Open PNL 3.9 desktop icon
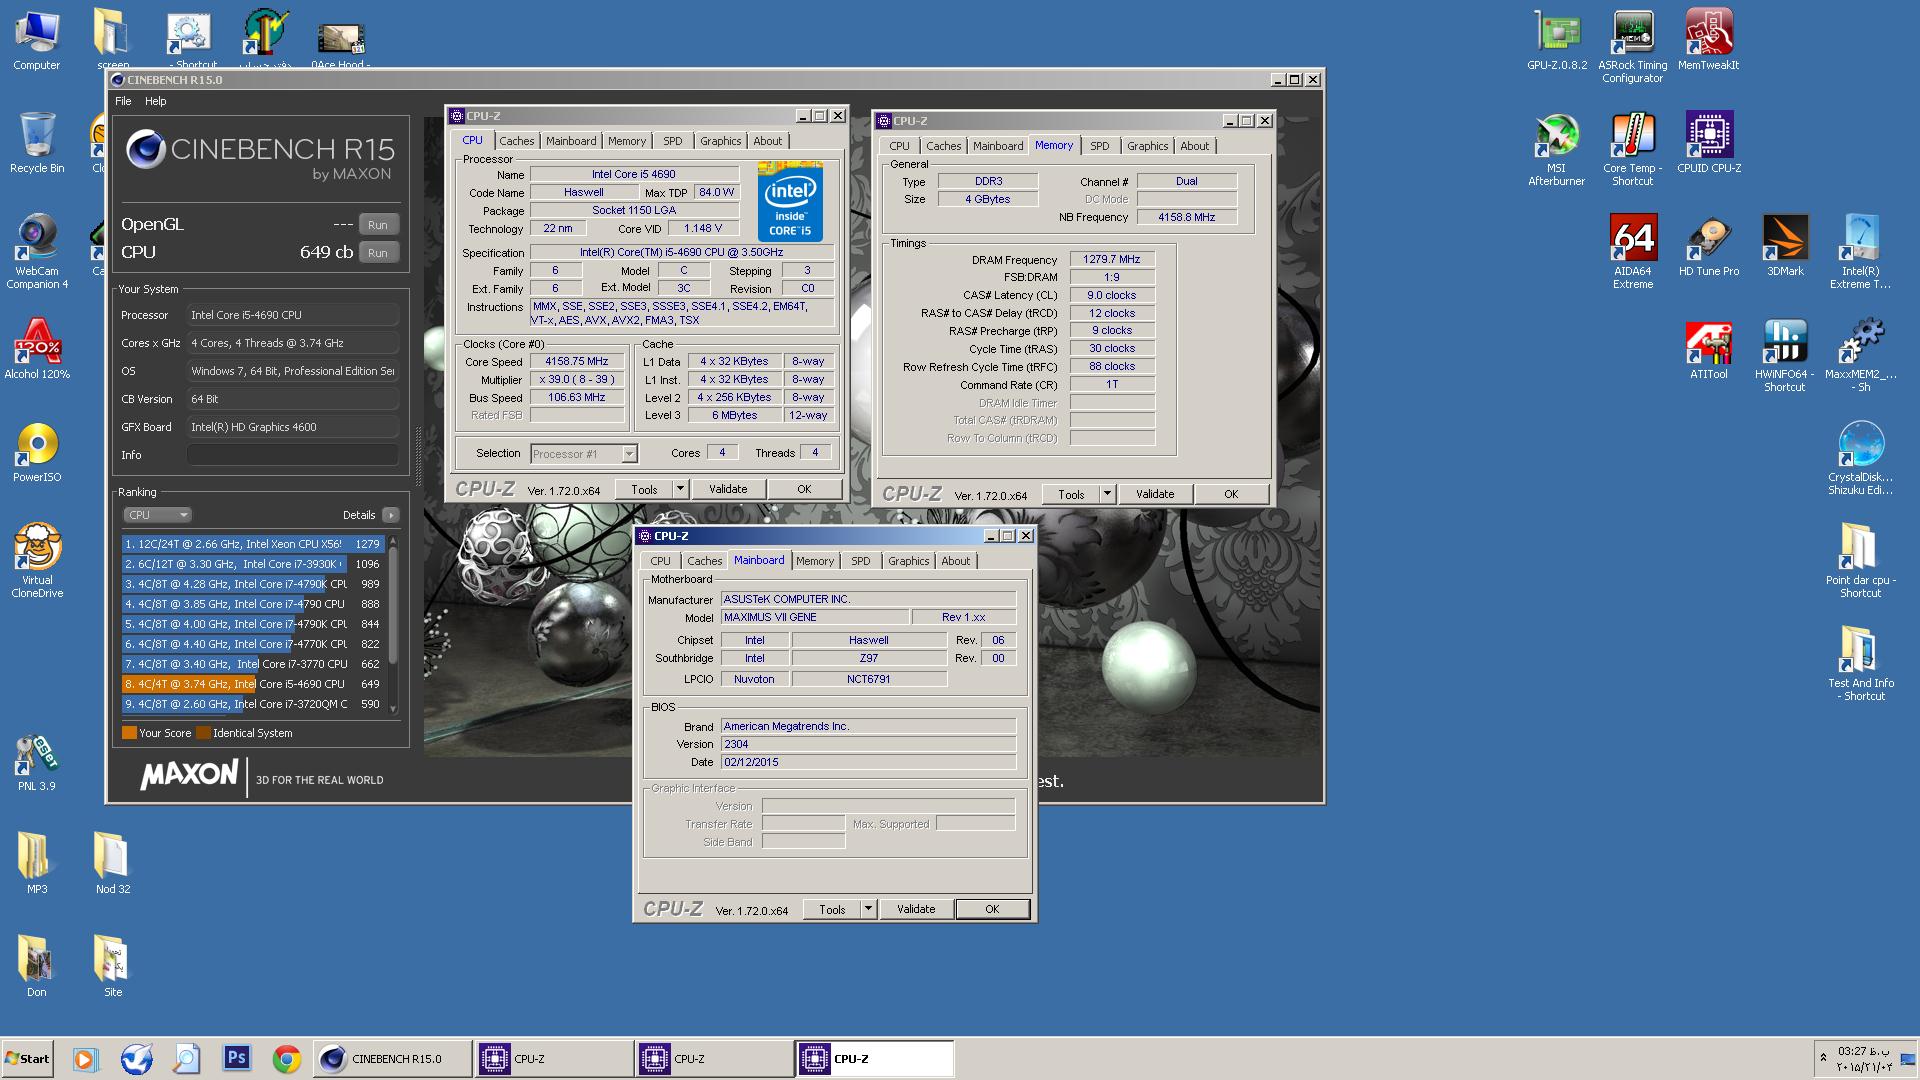The height and width of the screenshot is (1080, 1920). (x=37, y=762)
